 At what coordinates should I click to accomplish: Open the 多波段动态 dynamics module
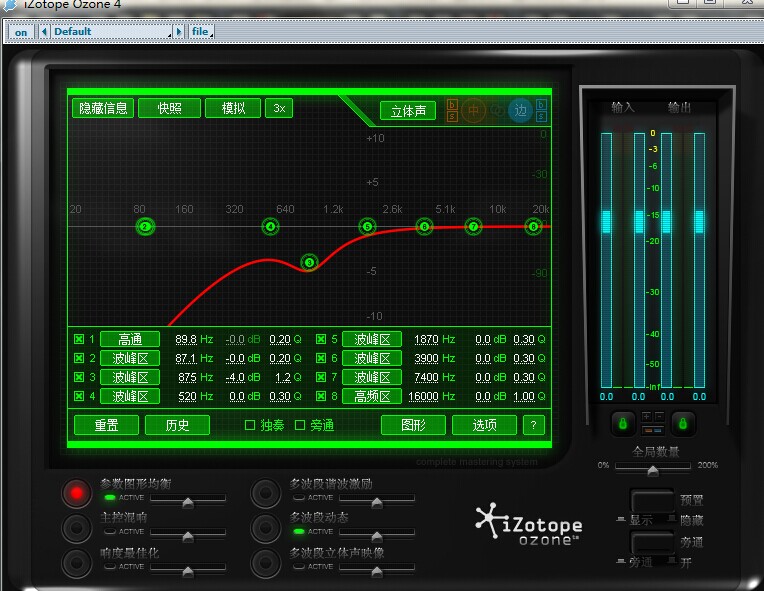pyautogui.click(x=266, y=528)
